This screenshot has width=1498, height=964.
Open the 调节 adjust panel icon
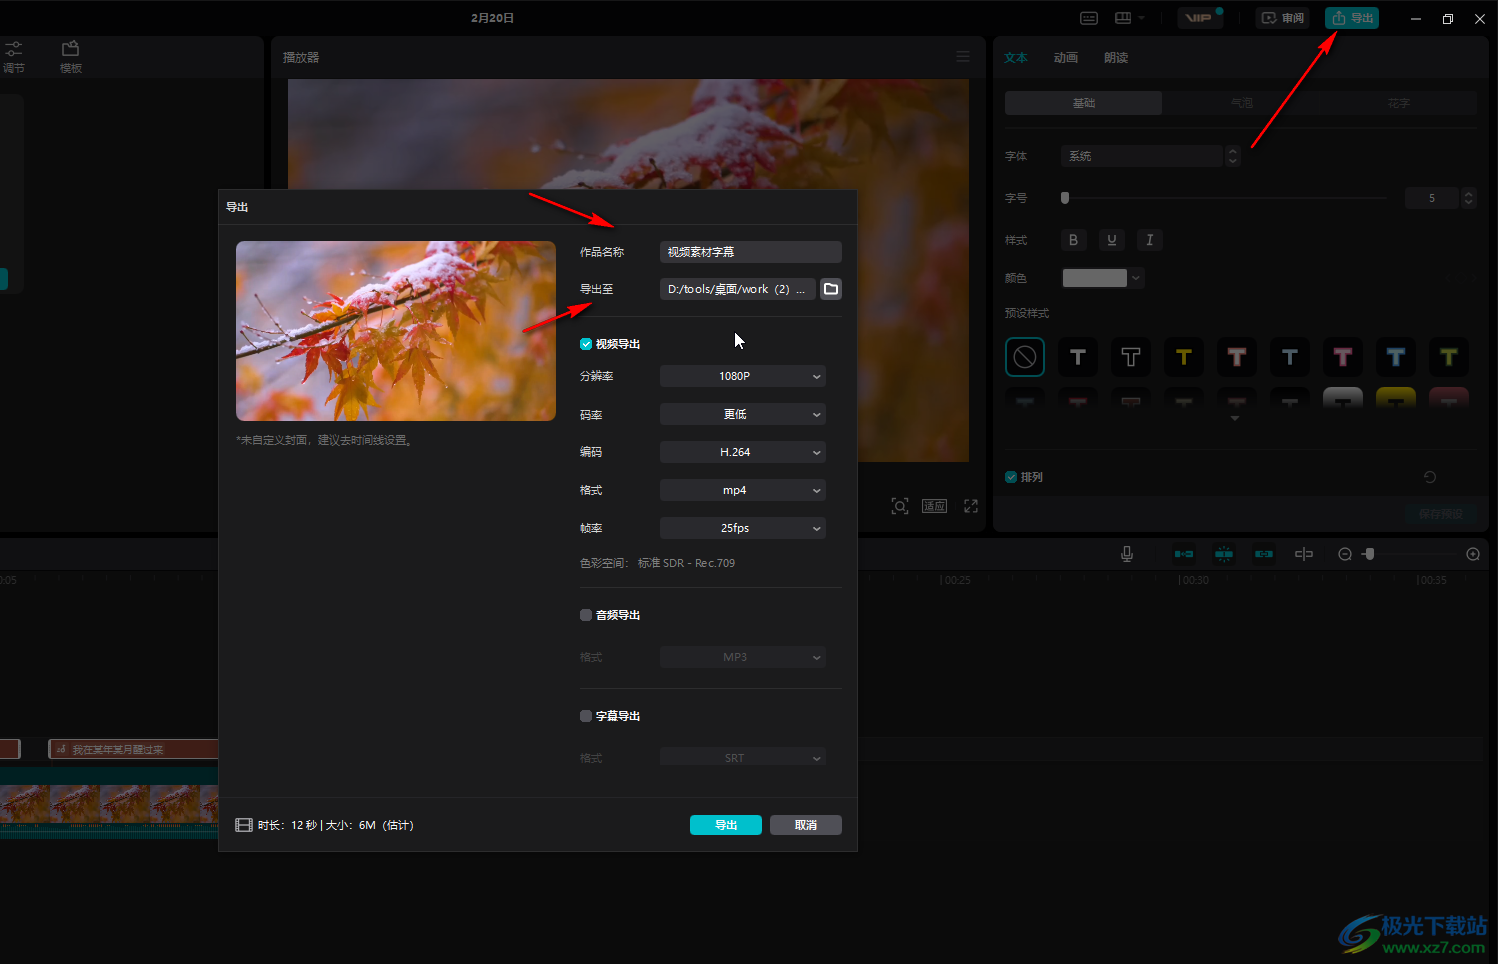point(14,57)
